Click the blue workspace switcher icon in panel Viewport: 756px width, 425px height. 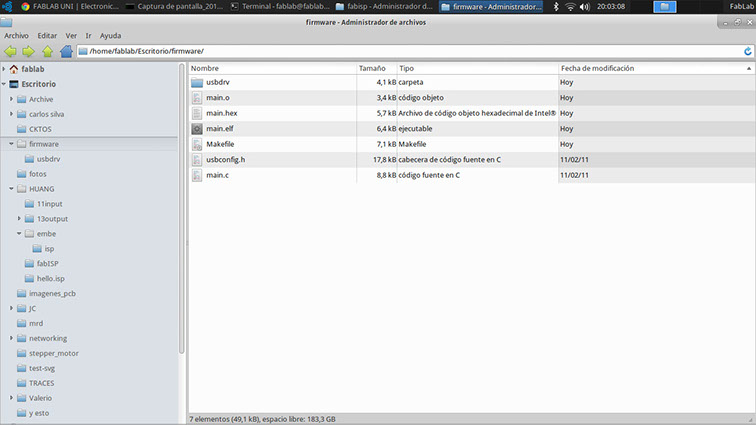pos(665,7)
